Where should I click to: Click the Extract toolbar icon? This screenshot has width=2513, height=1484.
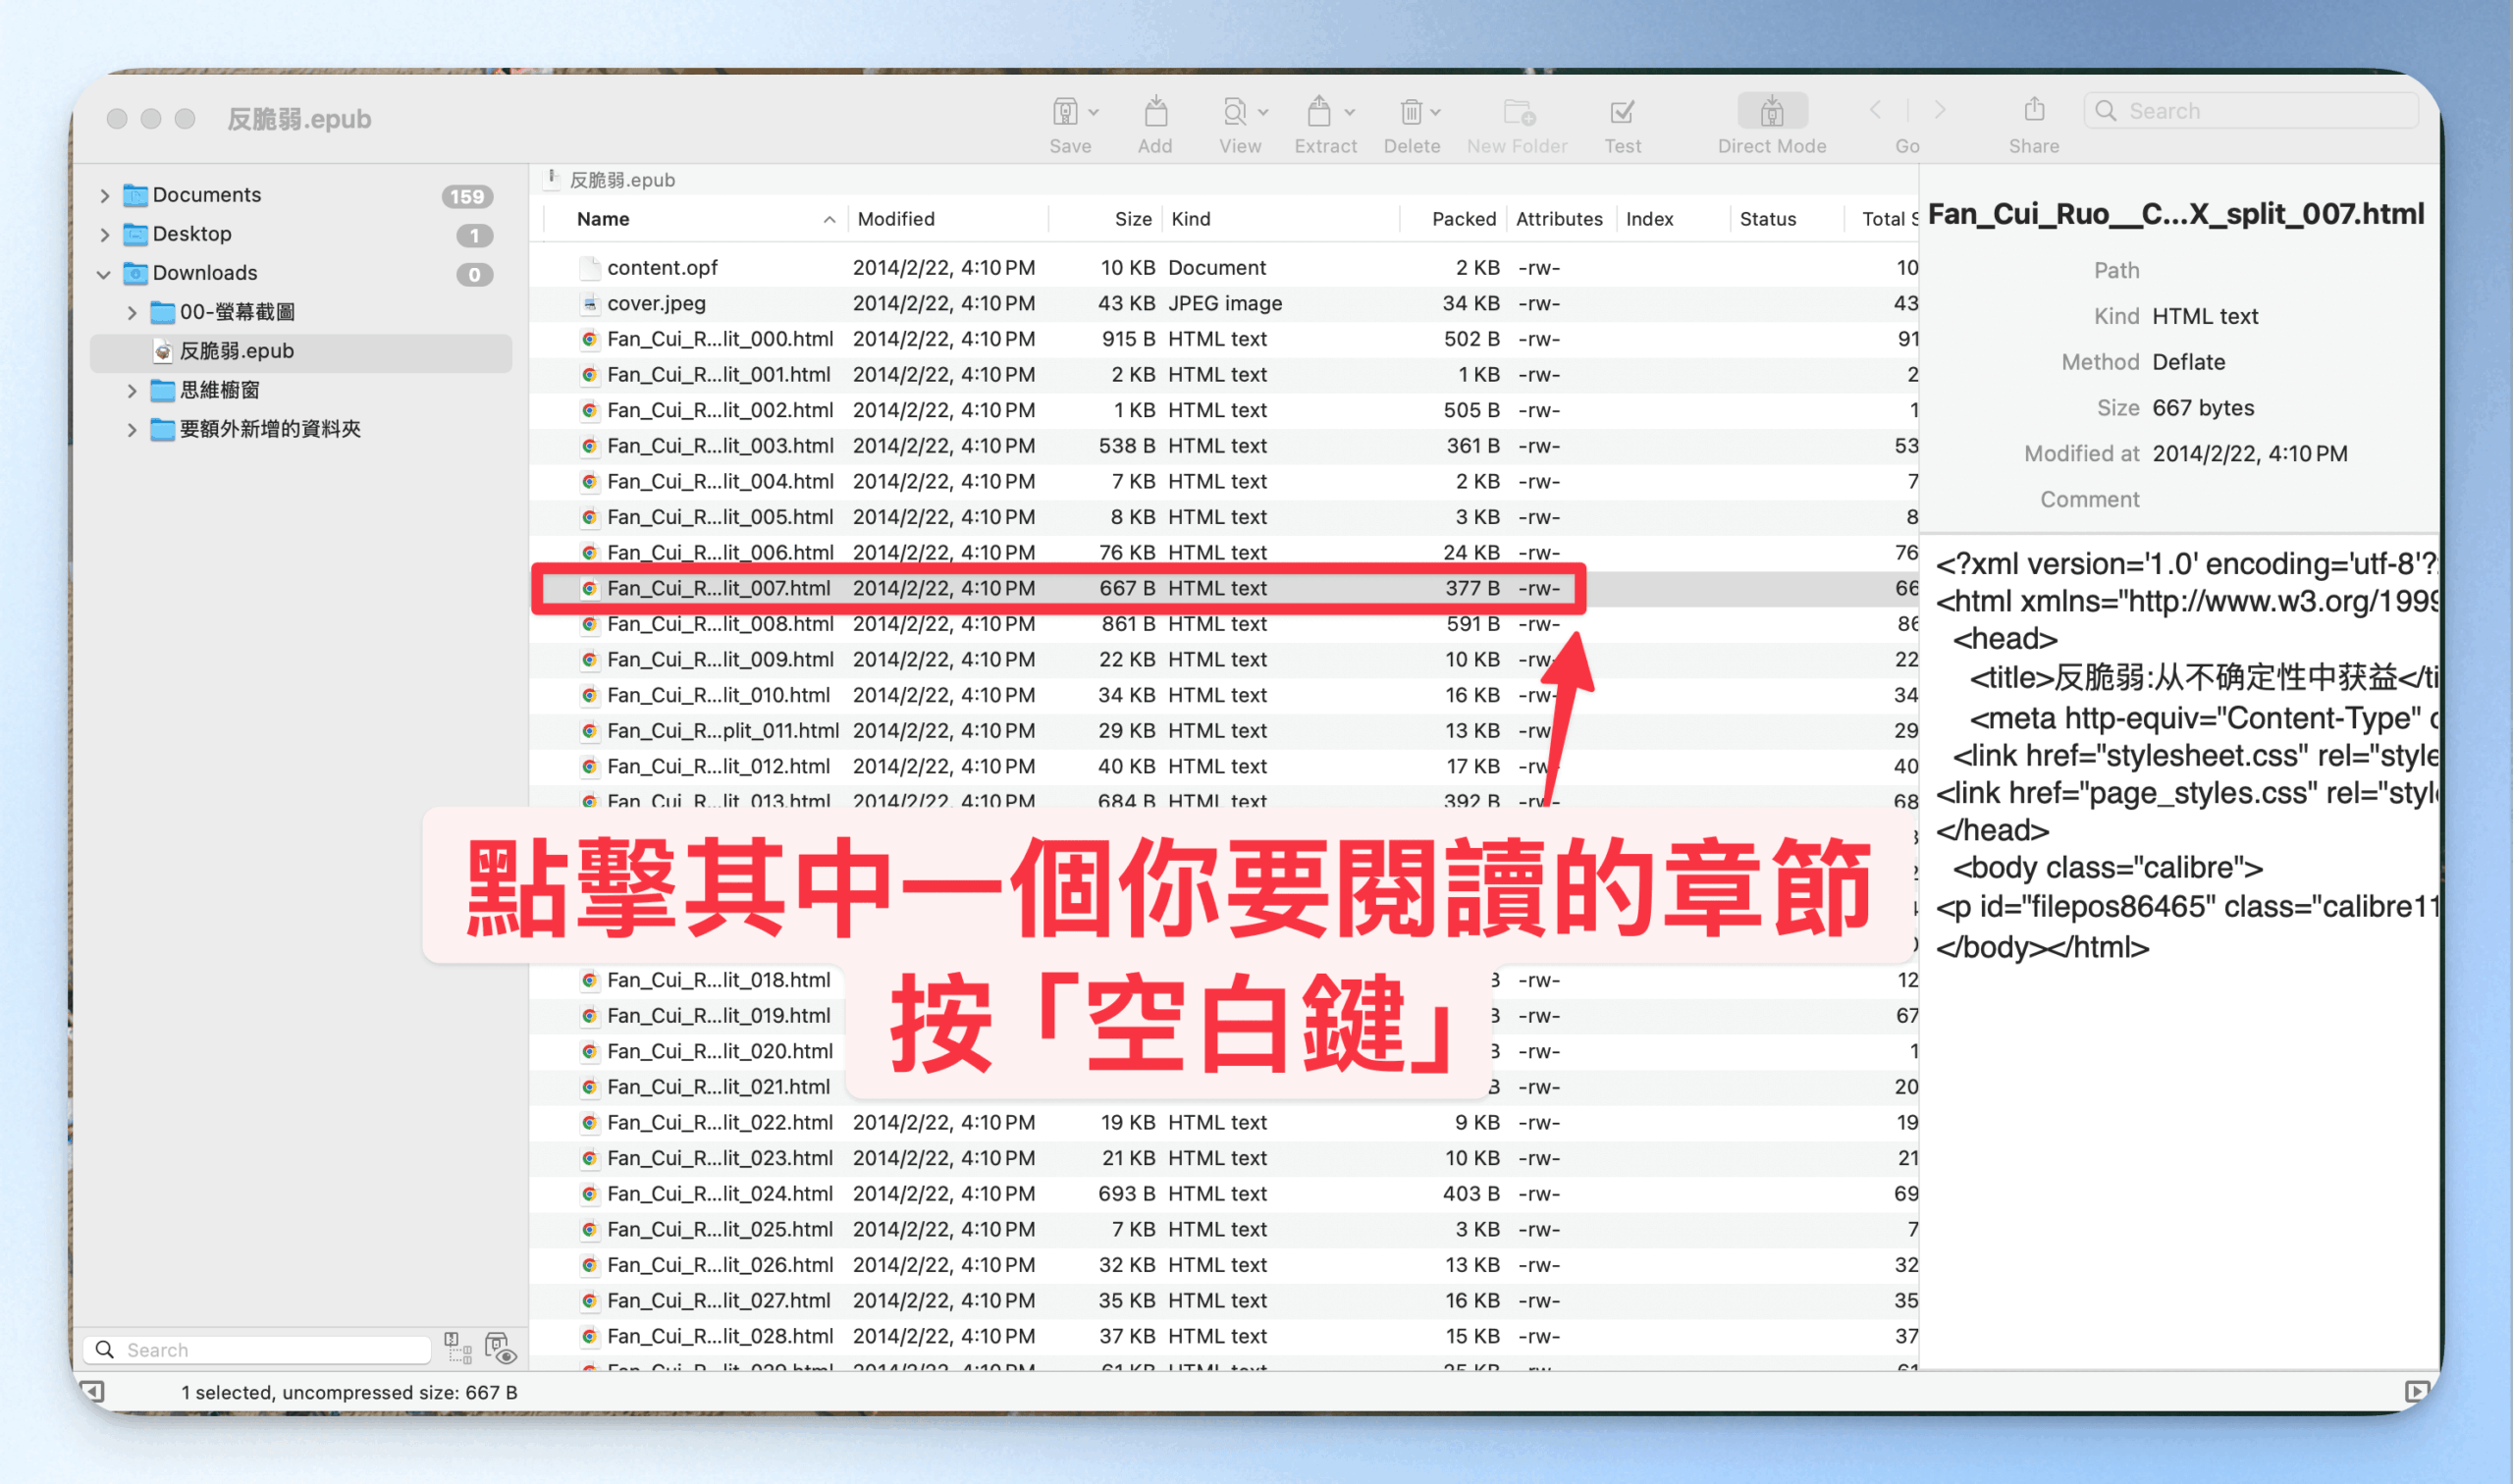tap(1319, 112)
